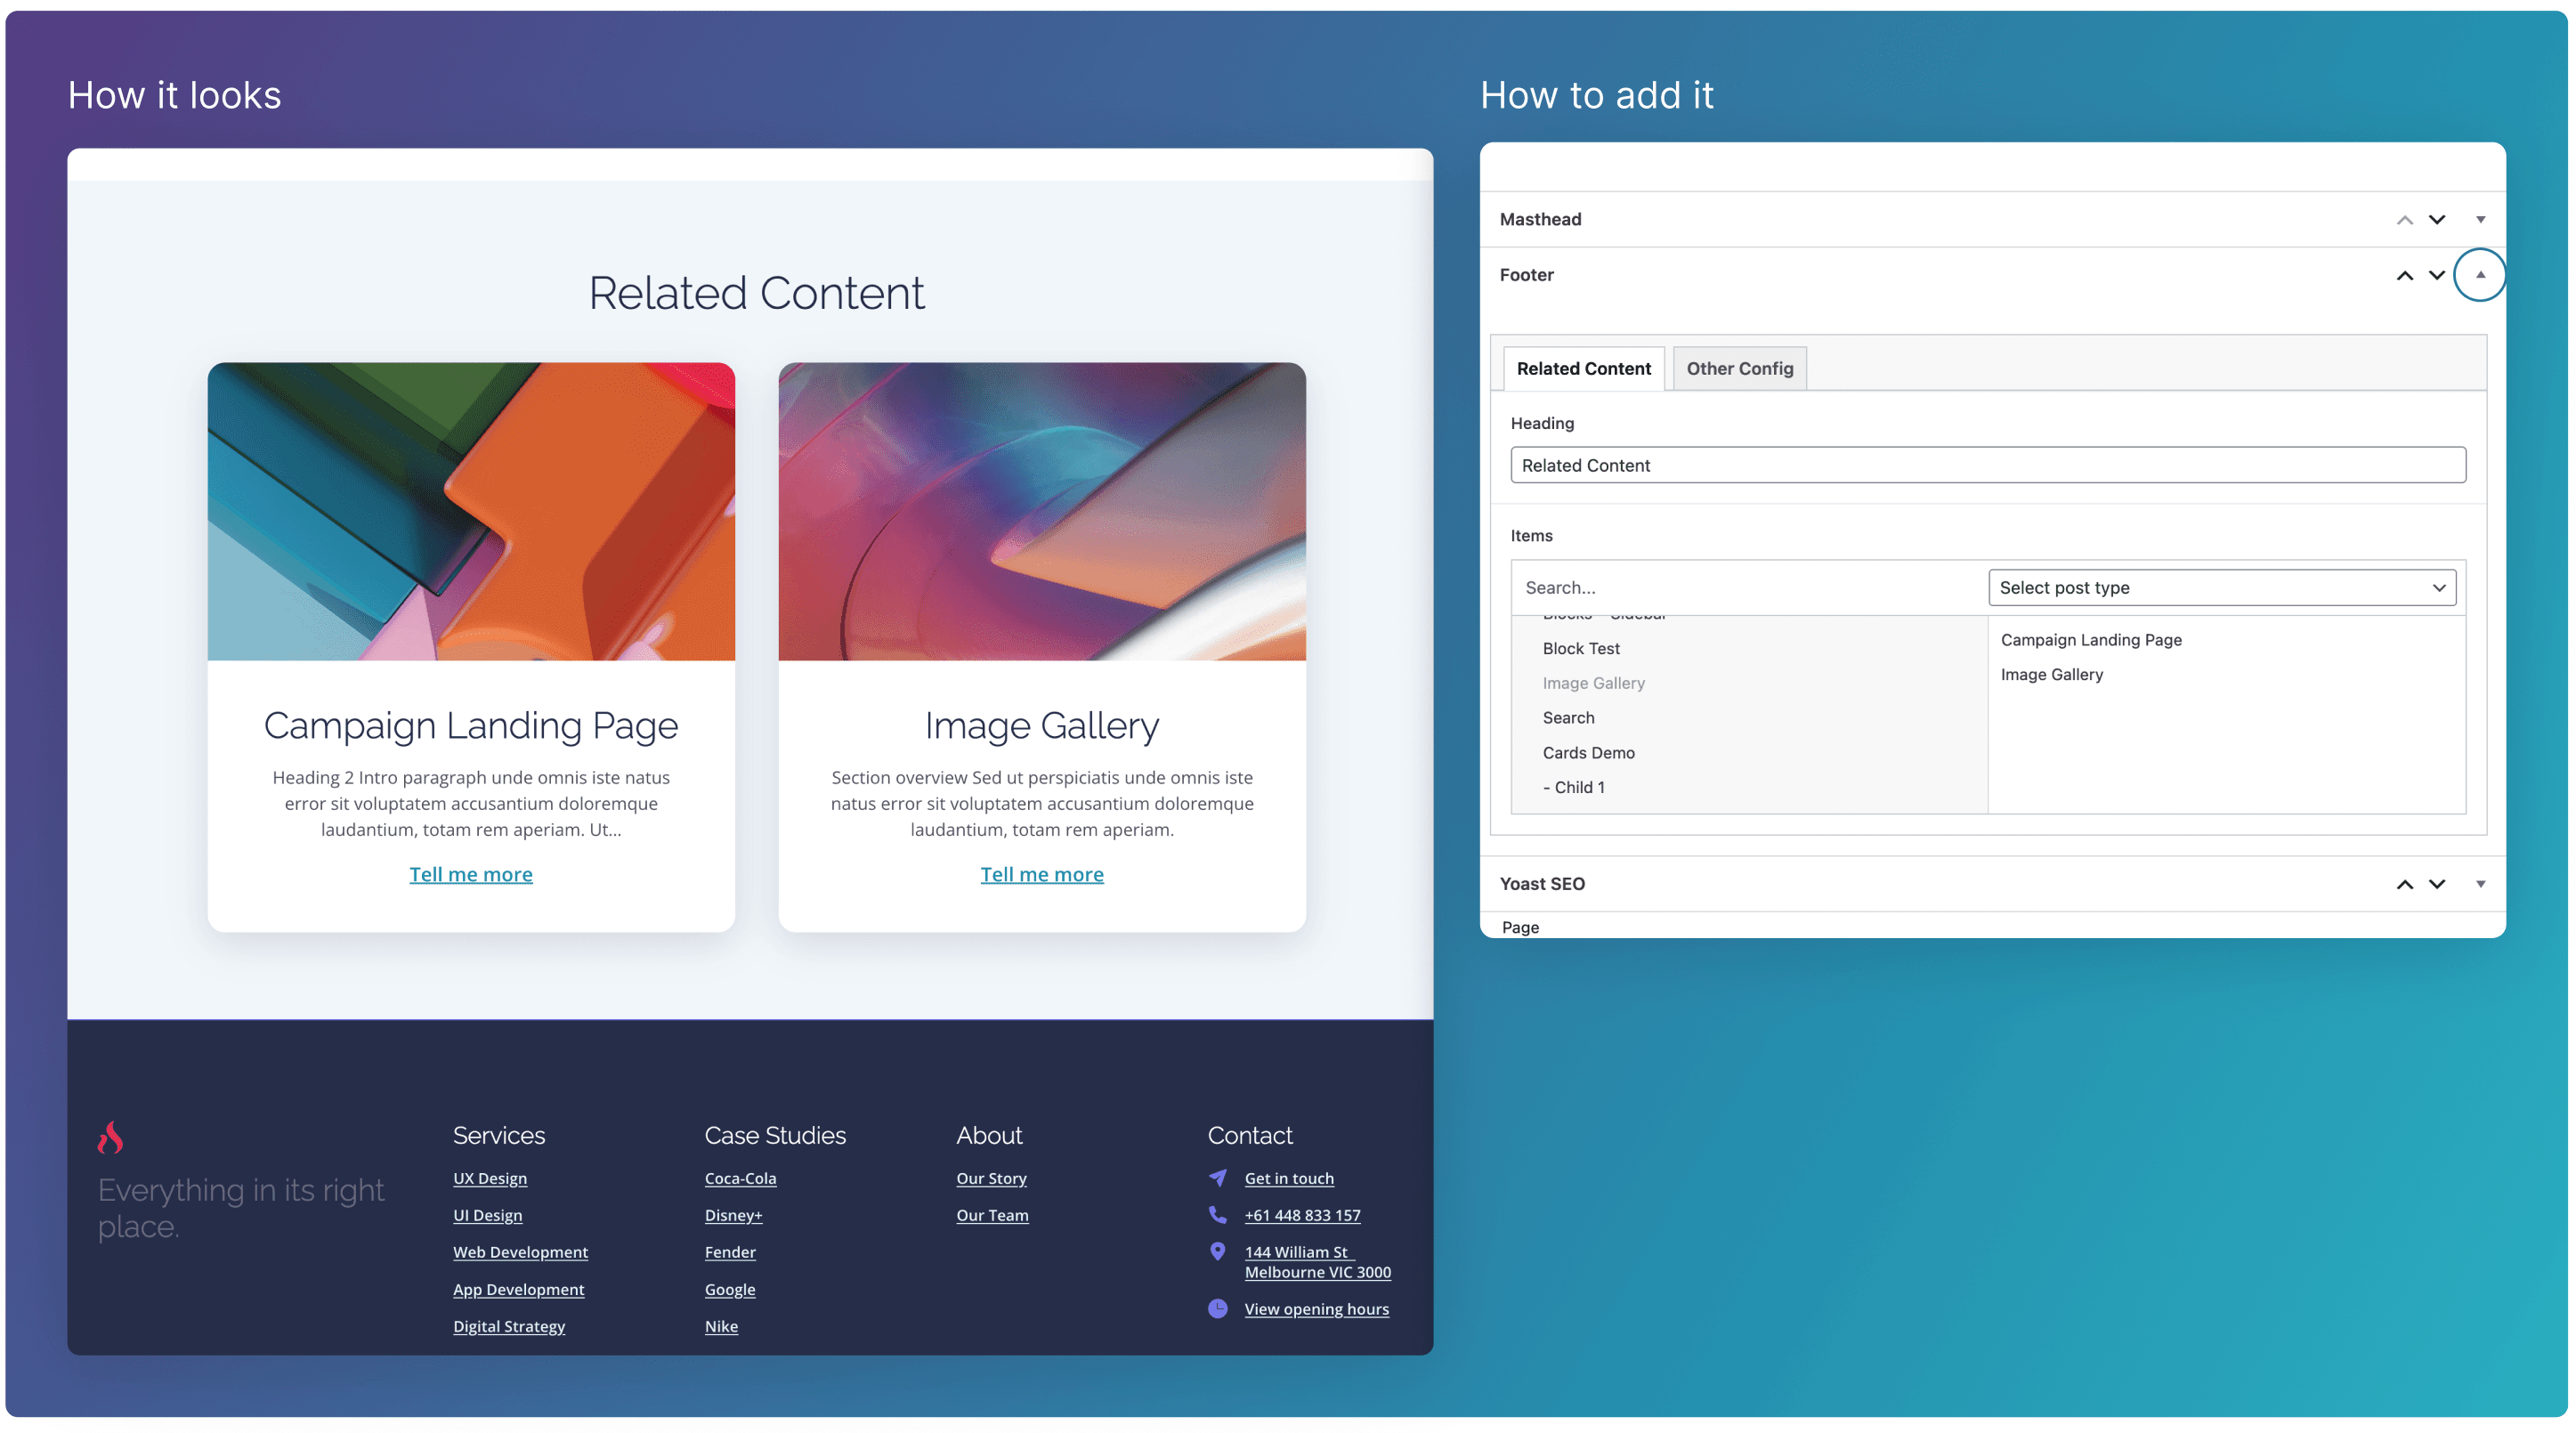
Task: Remove Campaign Landing Page from selected items
Action: pyautogui.click(x=2090, y=640)
